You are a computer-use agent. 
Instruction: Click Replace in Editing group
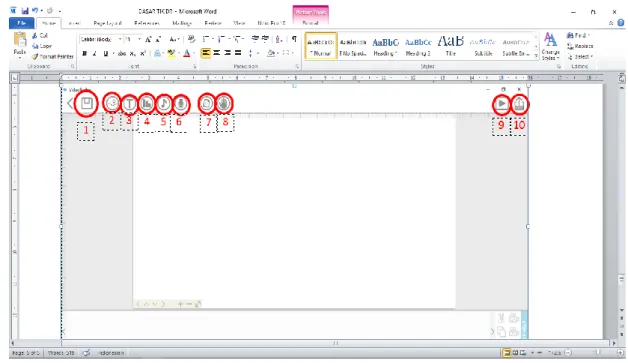coord(580,46)
